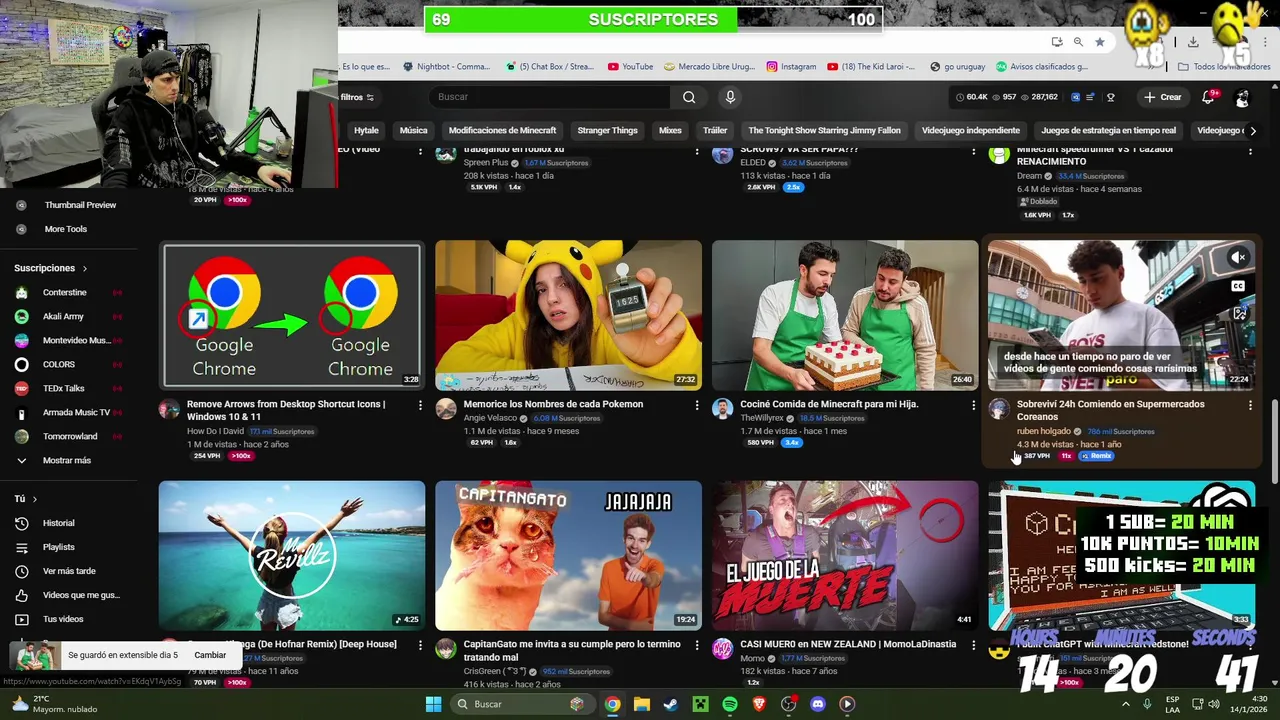The height and width of the screenshot is (720, 1280).
Task: Select the Hytale category chip
Action: point(366,130)
